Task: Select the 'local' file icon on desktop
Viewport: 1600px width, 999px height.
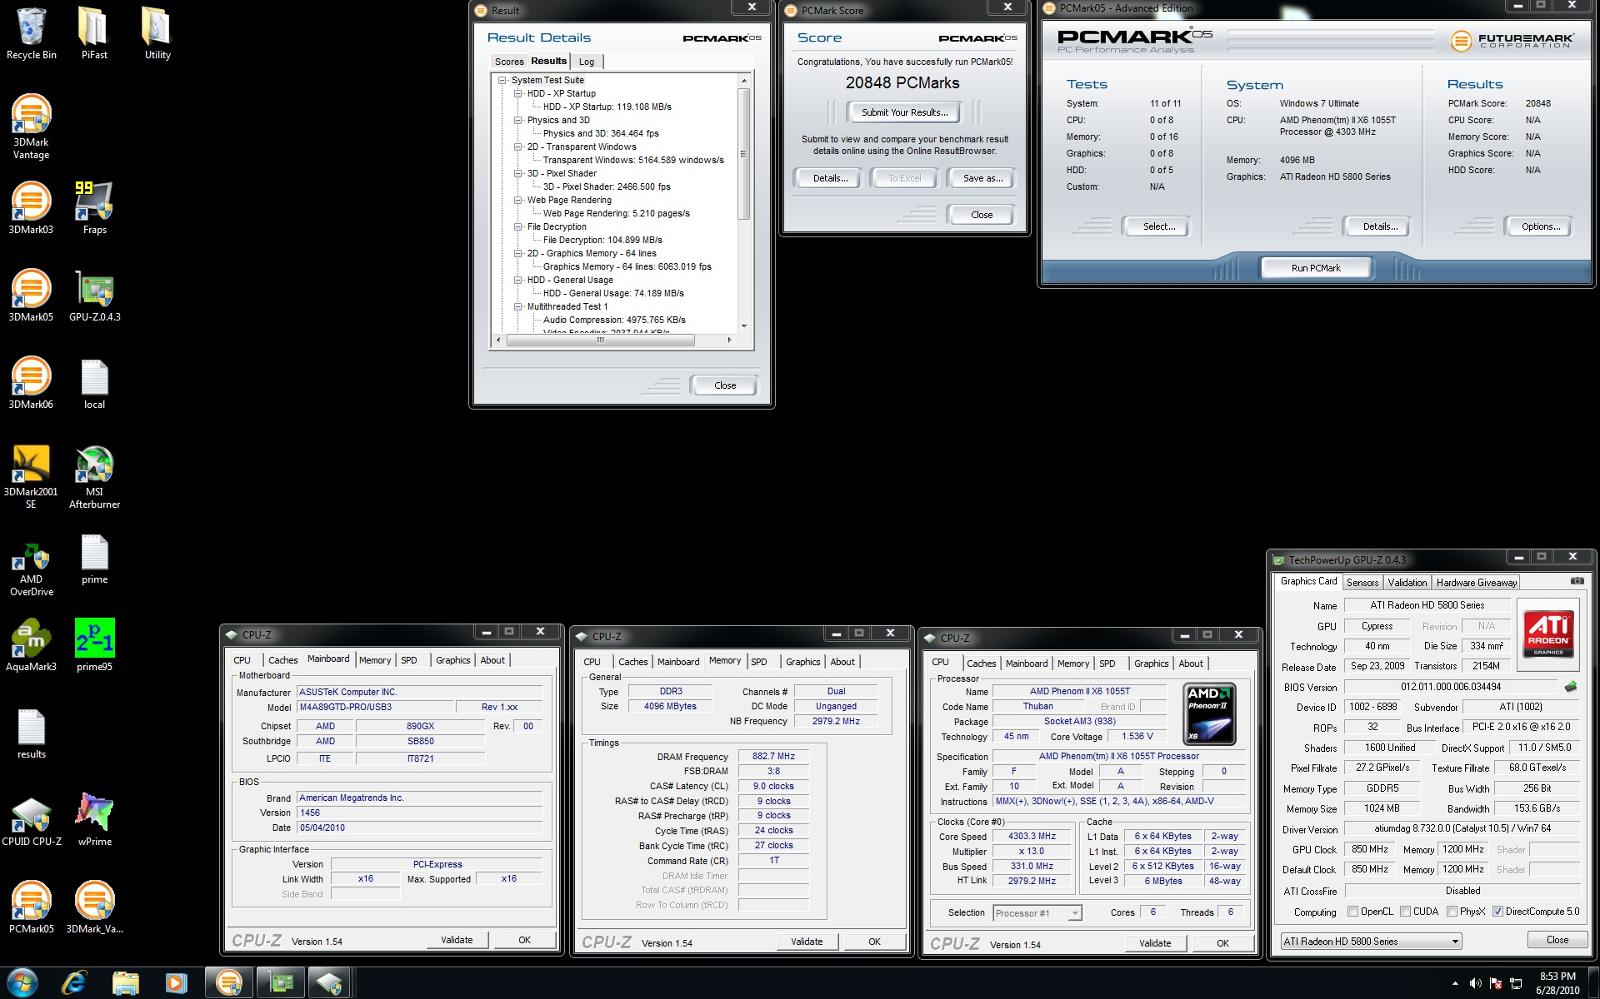Action: pyautogui.click(x=94, y=383)
